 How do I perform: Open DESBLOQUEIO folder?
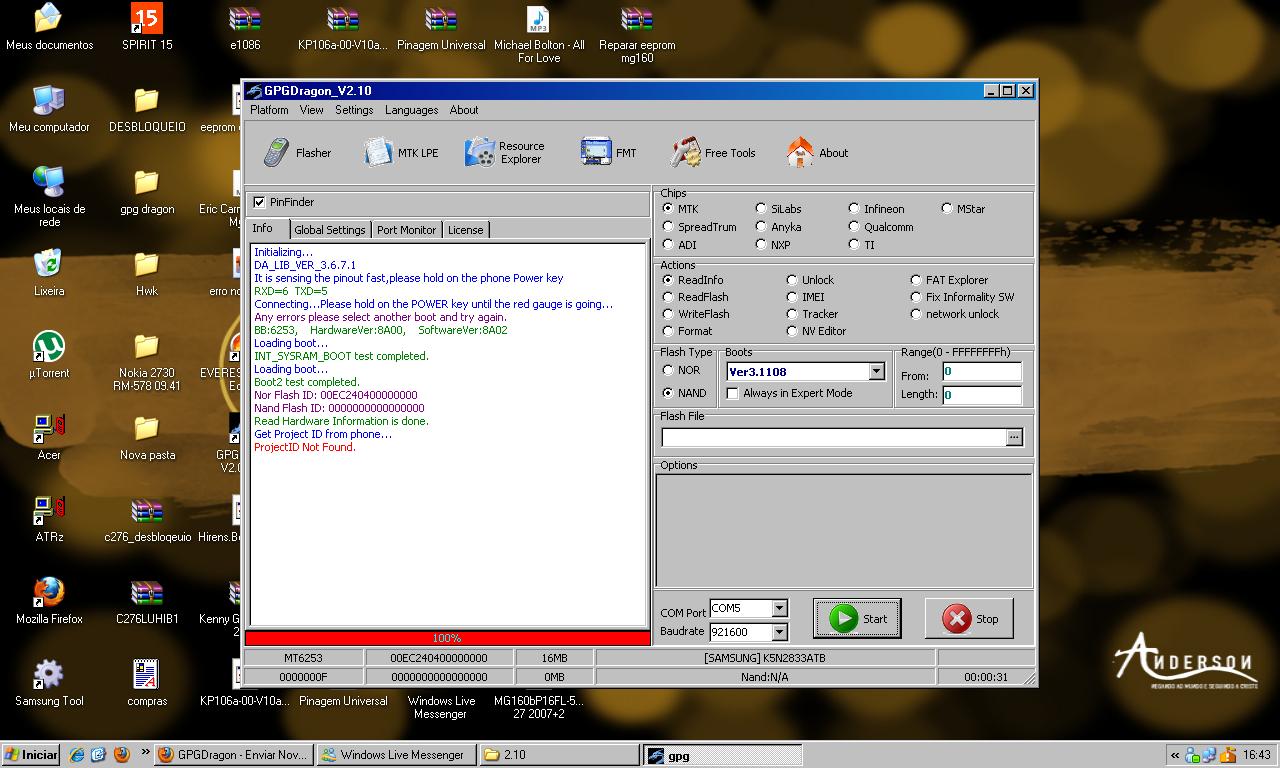[x=147, y=110]
